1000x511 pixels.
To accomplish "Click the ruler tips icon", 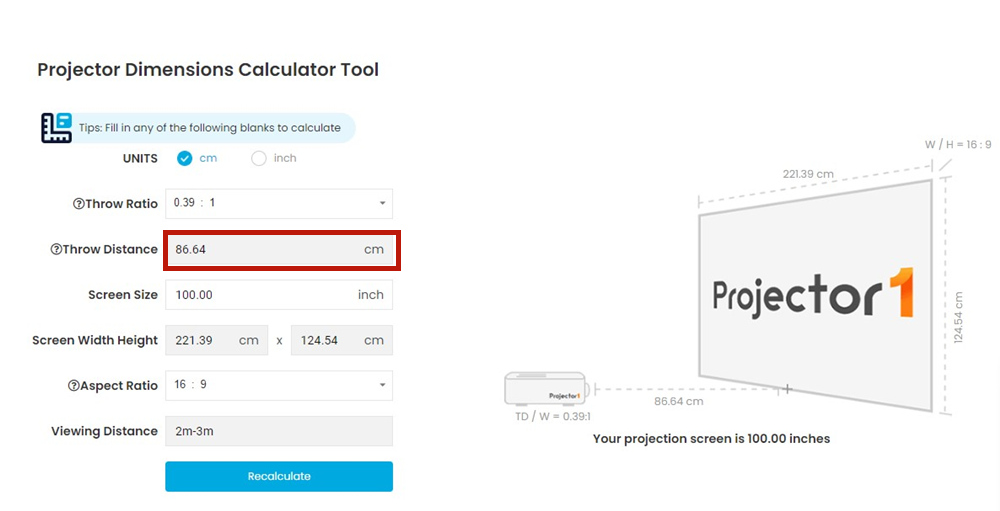I will (56, 128).
